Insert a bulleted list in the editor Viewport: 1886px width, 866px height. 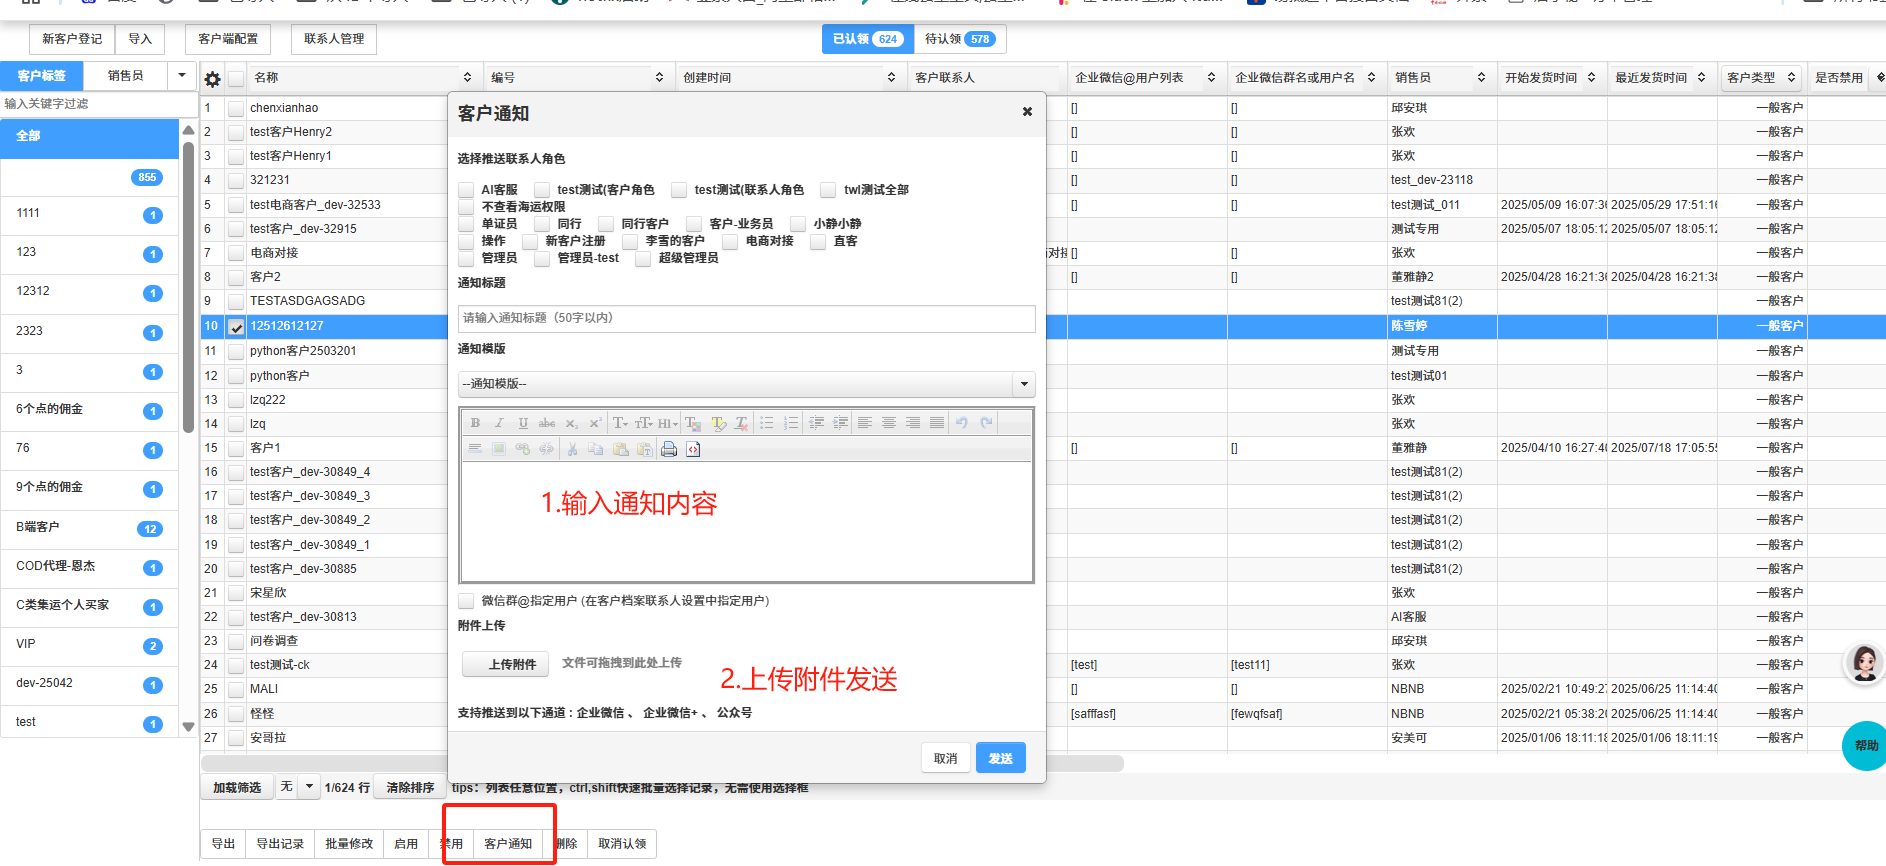(766, 423)
